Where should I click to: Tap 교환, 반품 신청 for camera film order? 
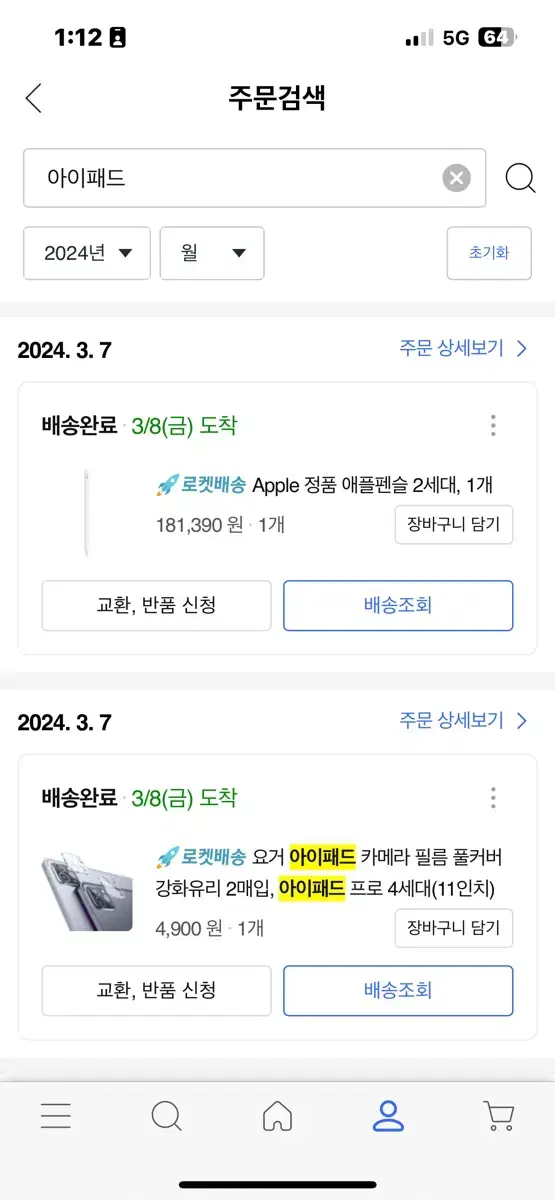(156, 990)
